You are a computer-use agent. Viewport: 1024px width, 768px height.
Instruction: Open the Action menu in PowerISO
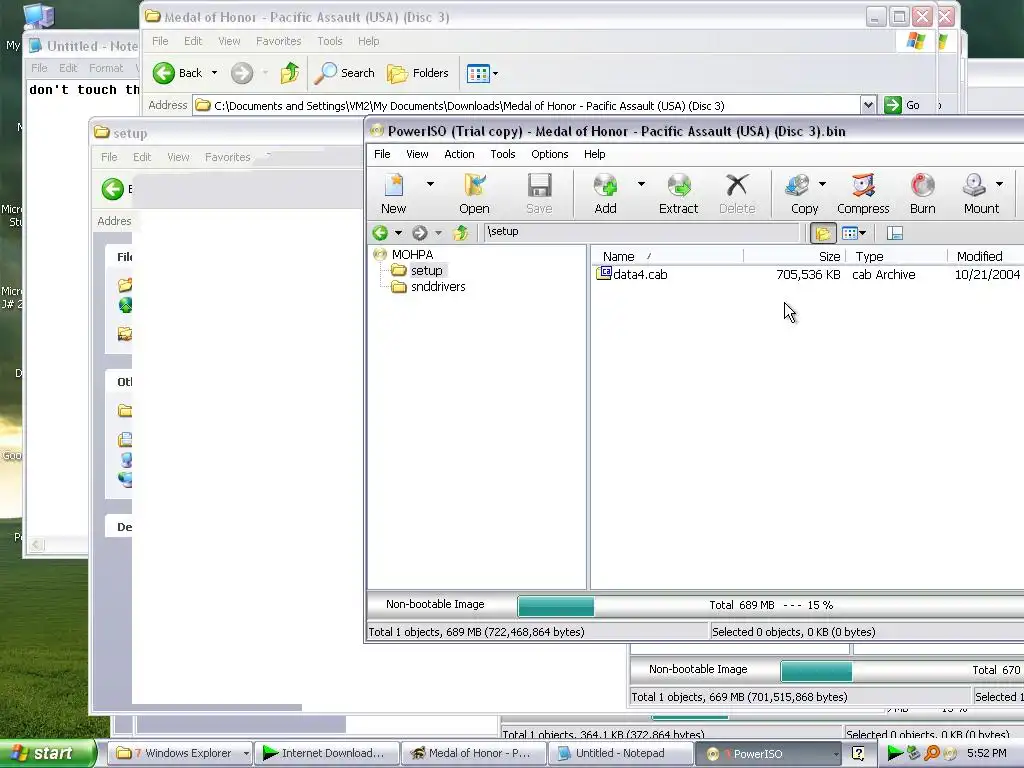pos(459,154)
